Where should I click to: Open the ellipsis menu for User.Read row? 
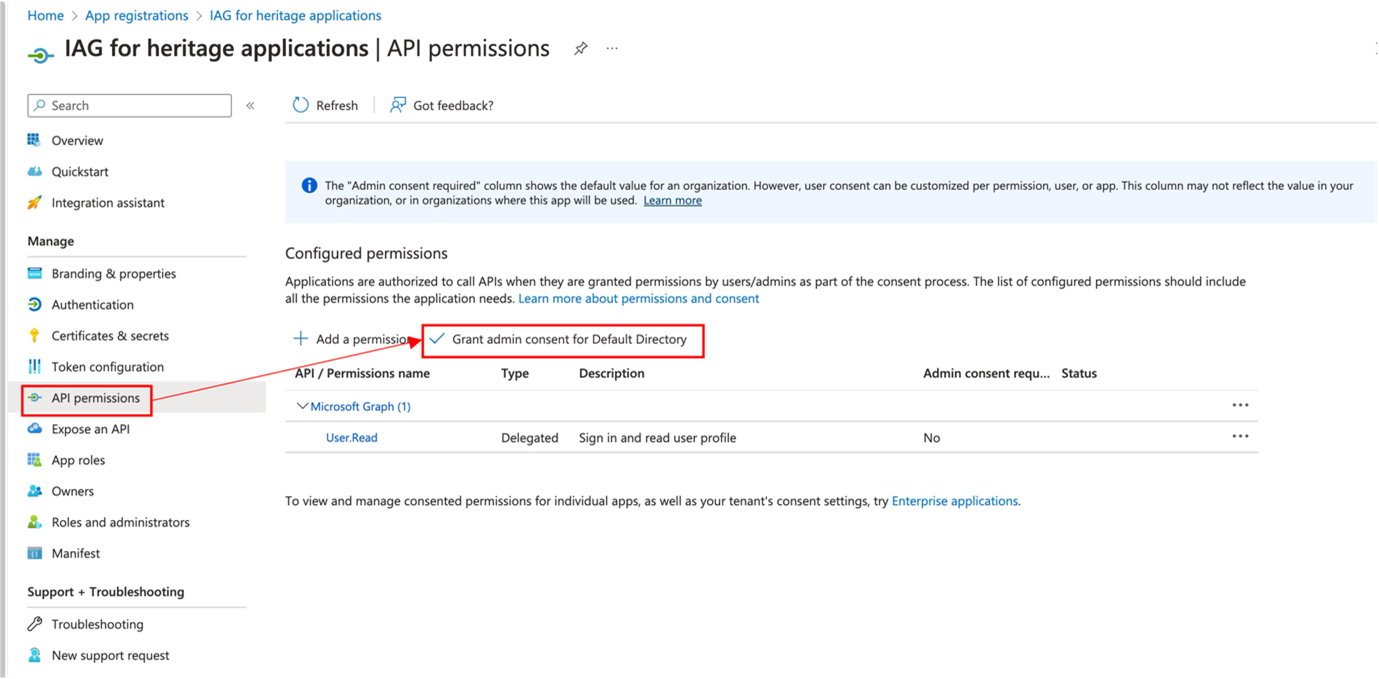1240,436
